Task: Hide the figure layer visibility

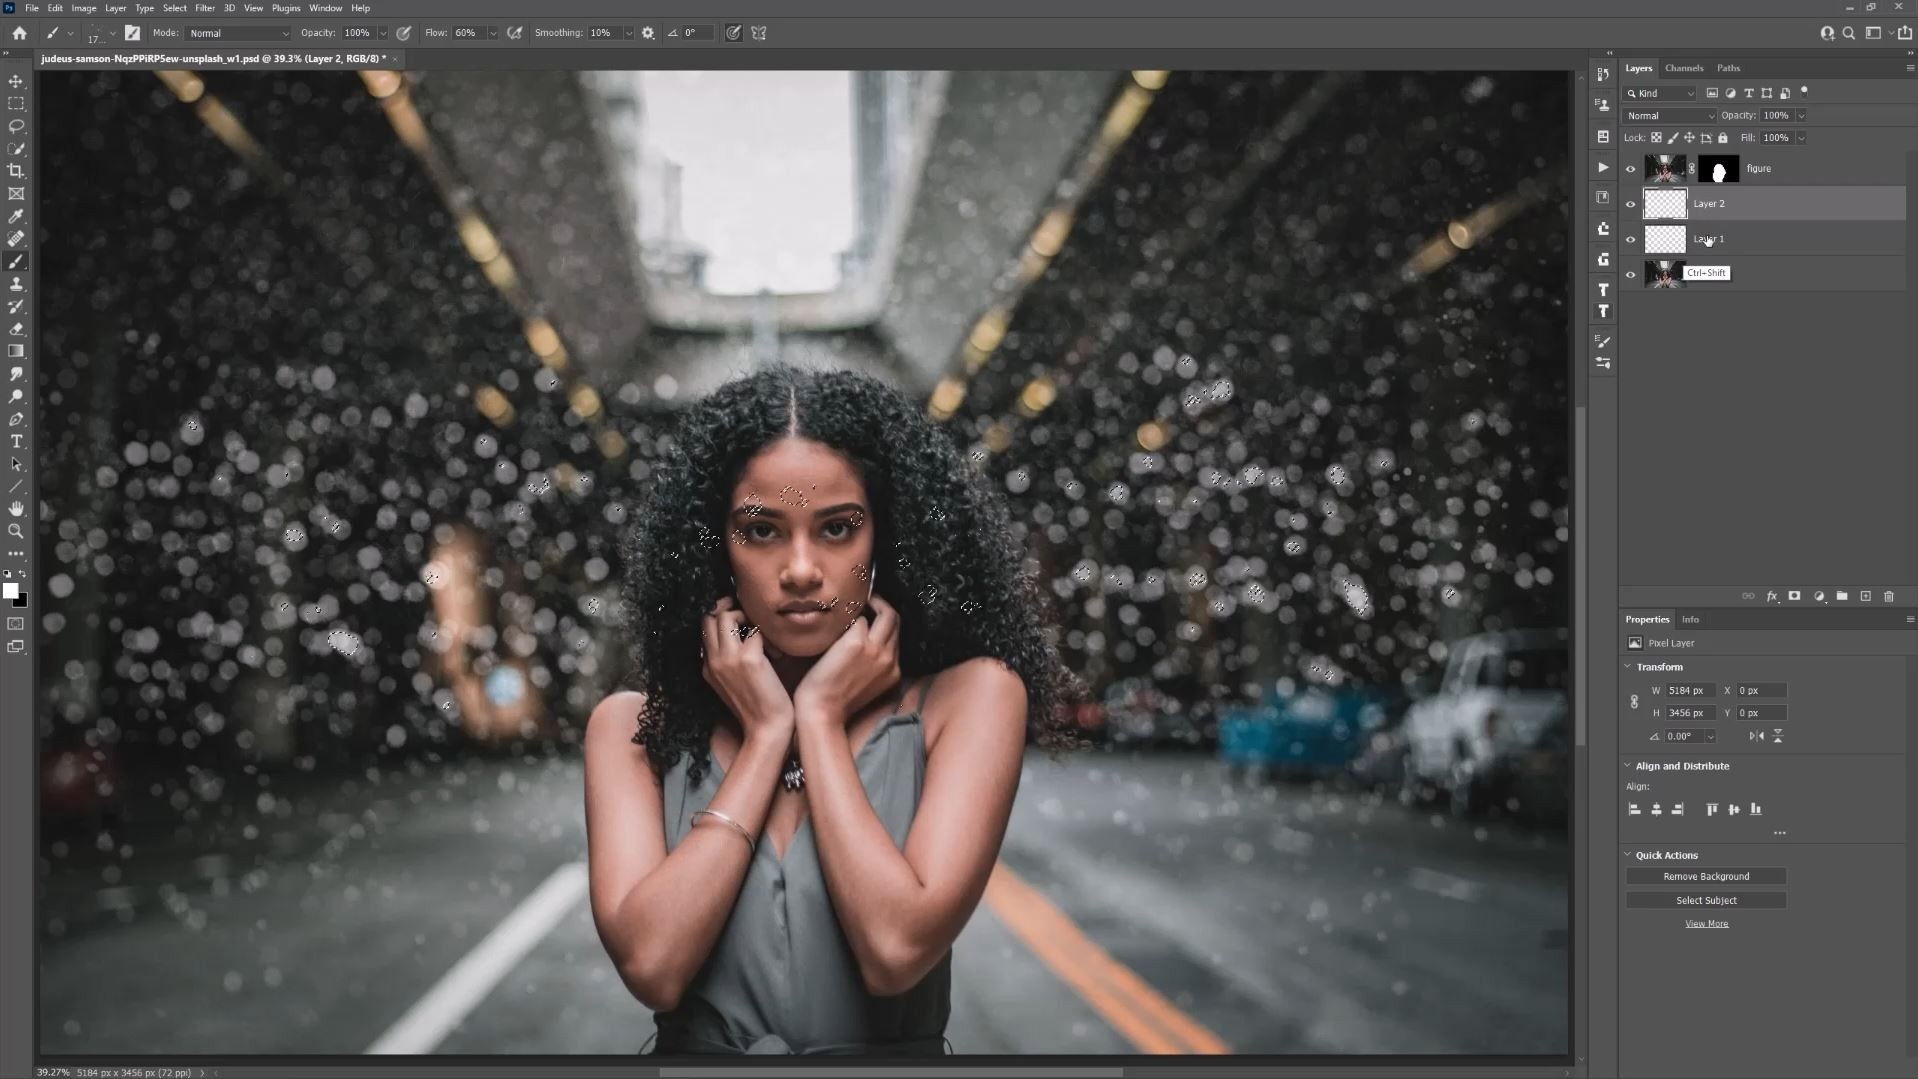Action: [x=1631, y=169]
